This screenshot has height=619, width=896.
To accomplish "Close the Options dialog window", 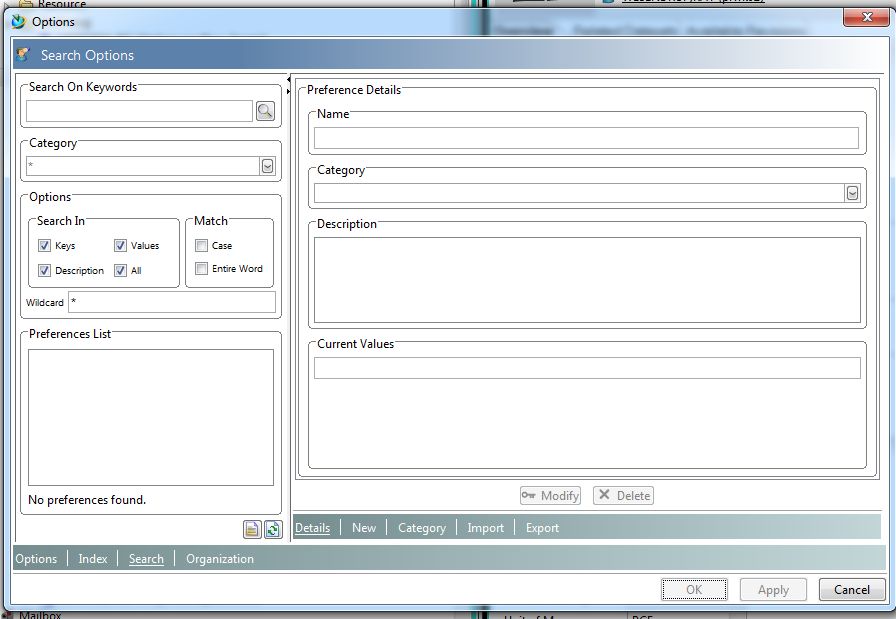I will [x=866, y=17].
